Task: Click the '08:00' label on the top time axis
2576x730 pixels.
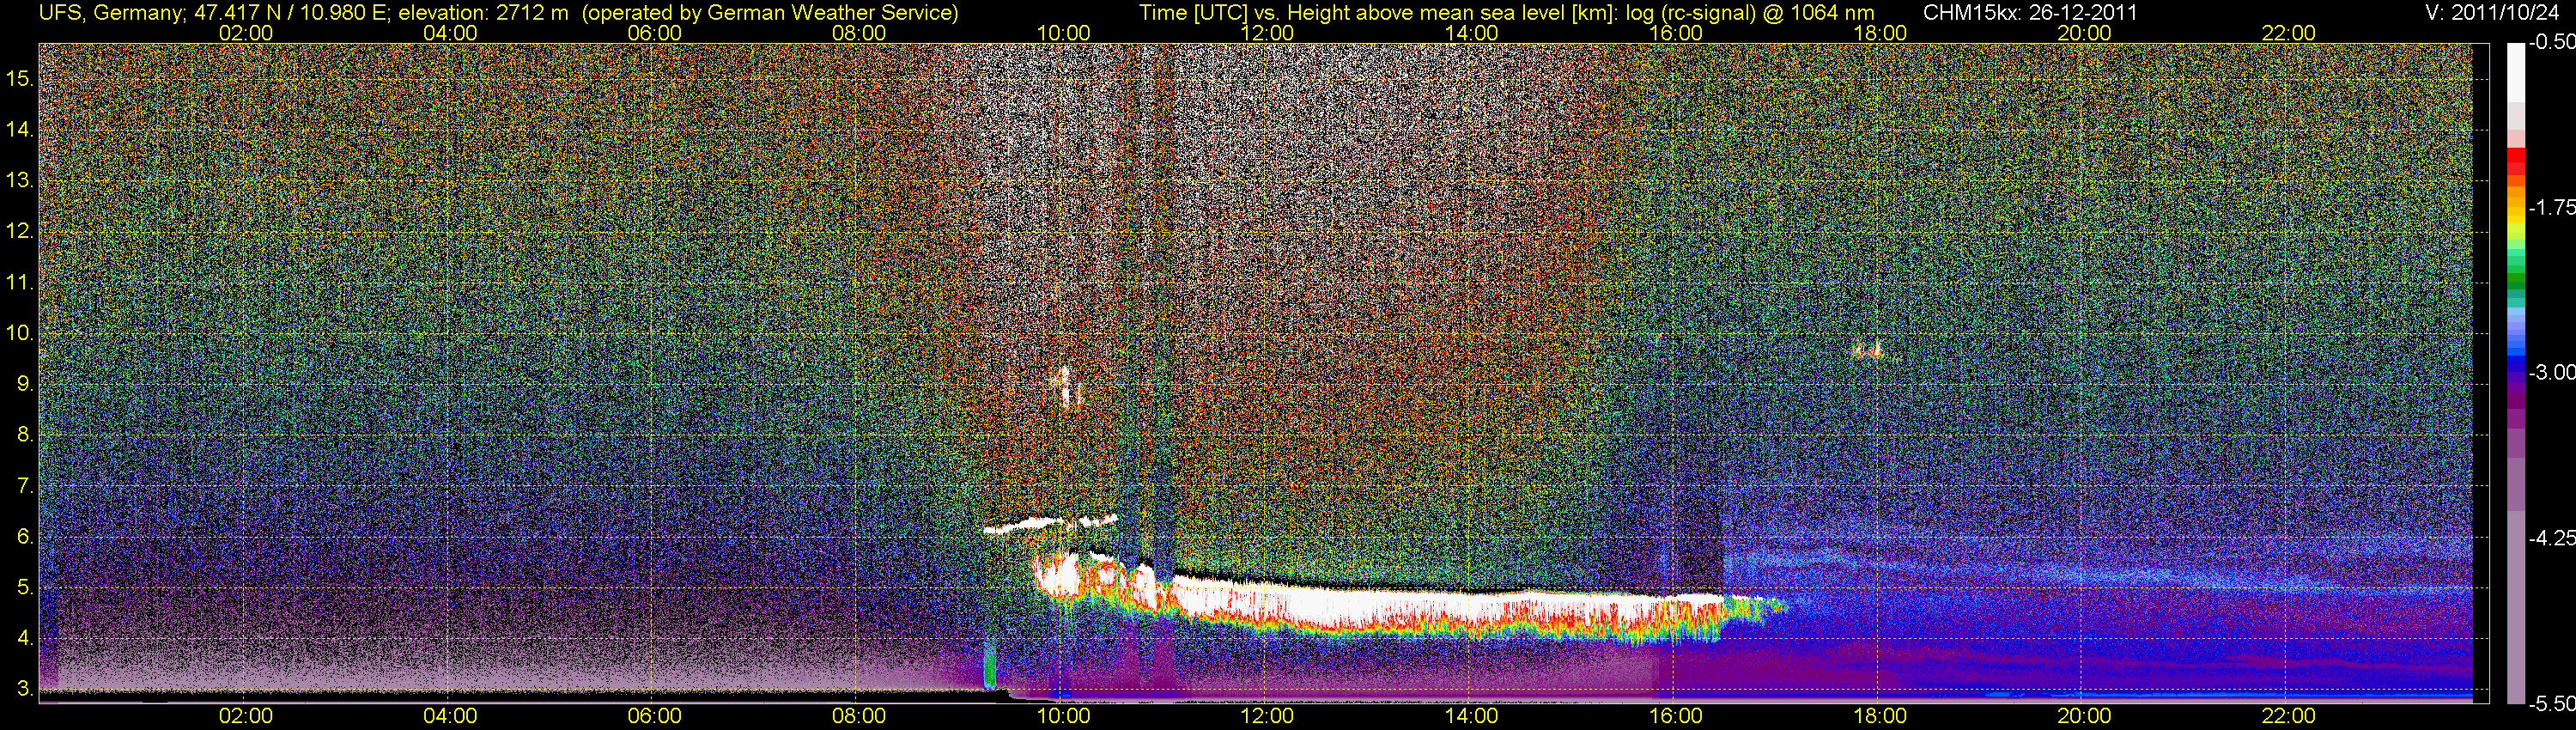Action: coord(859,33)
